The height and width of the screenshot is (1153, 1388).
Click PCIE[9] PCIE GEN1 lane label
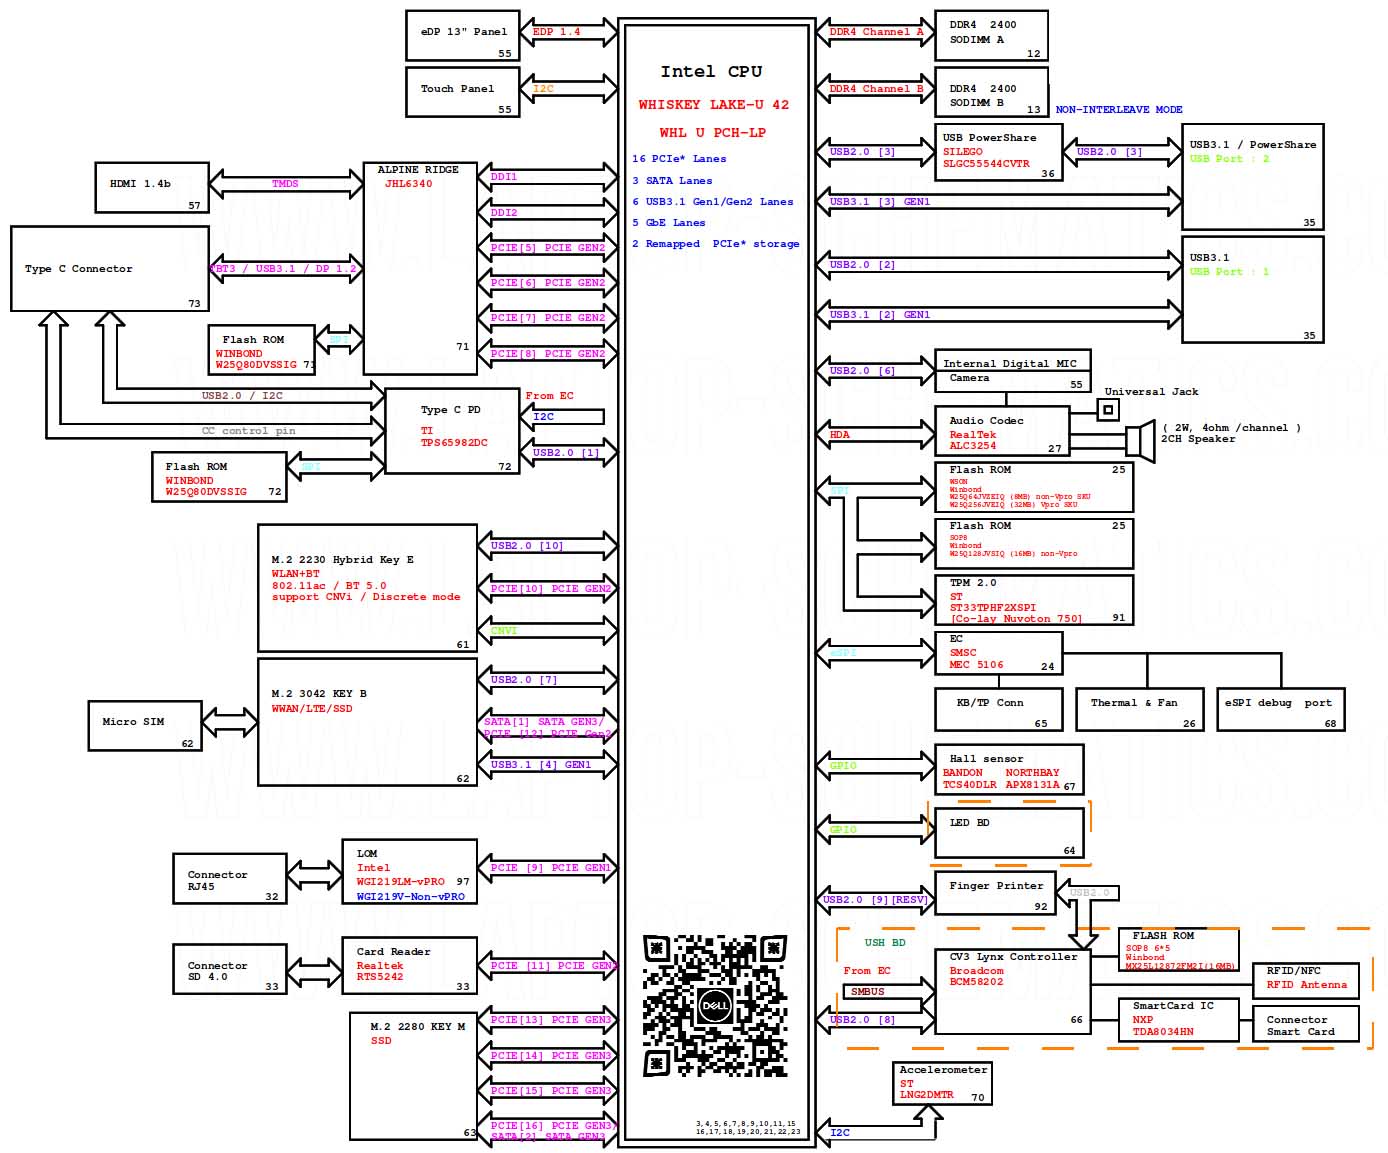(551, 868)
